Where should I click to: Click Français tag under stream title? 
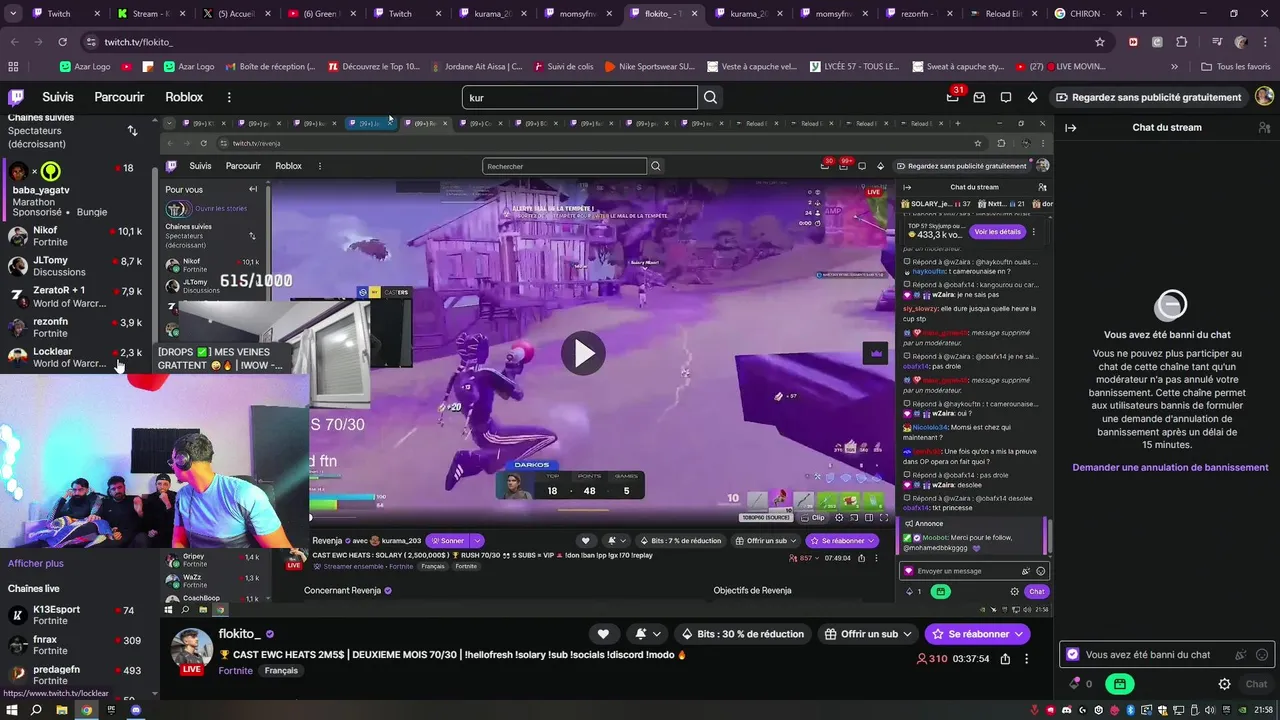coord(281,671)
